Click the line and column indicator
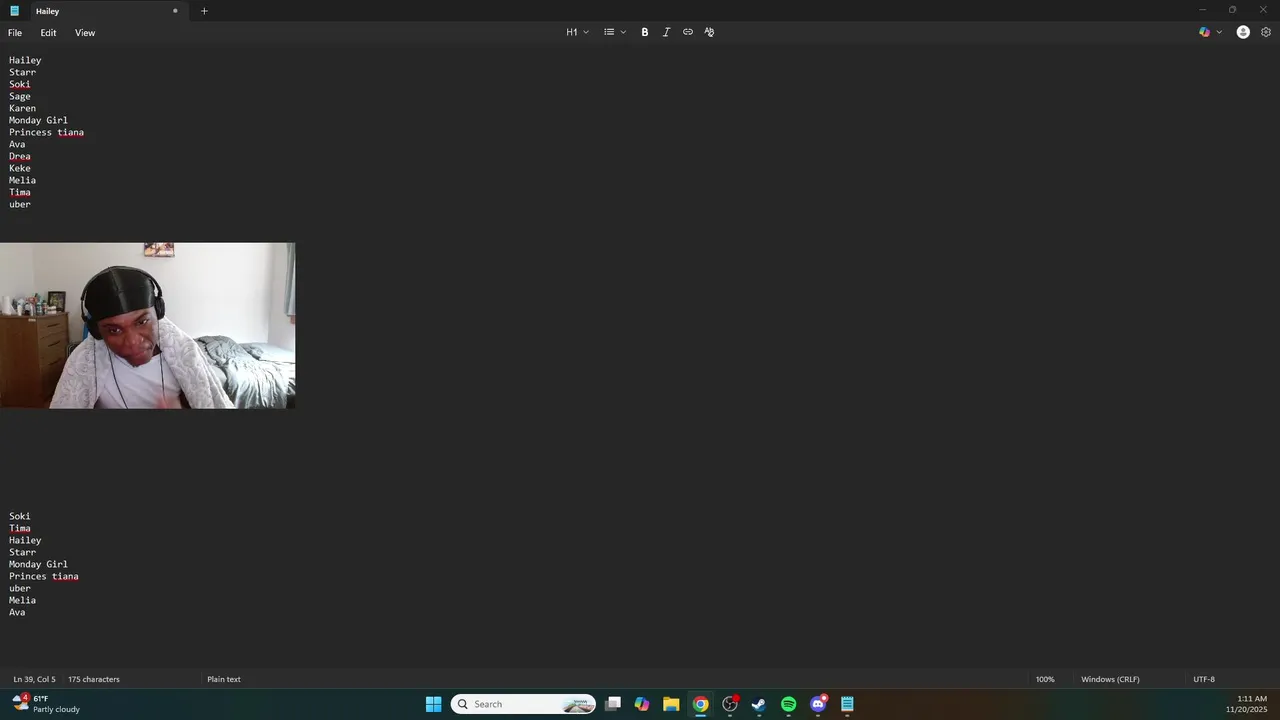 (x=34, y=679)
